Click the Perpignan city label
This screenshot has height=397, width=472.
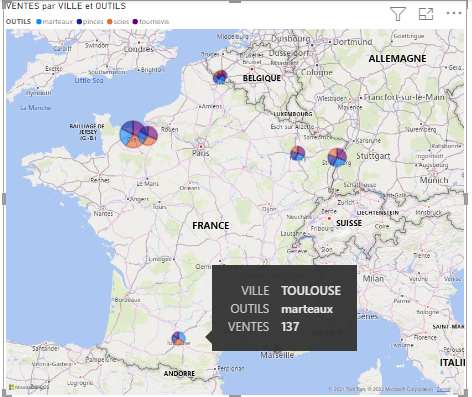(231, 369)
